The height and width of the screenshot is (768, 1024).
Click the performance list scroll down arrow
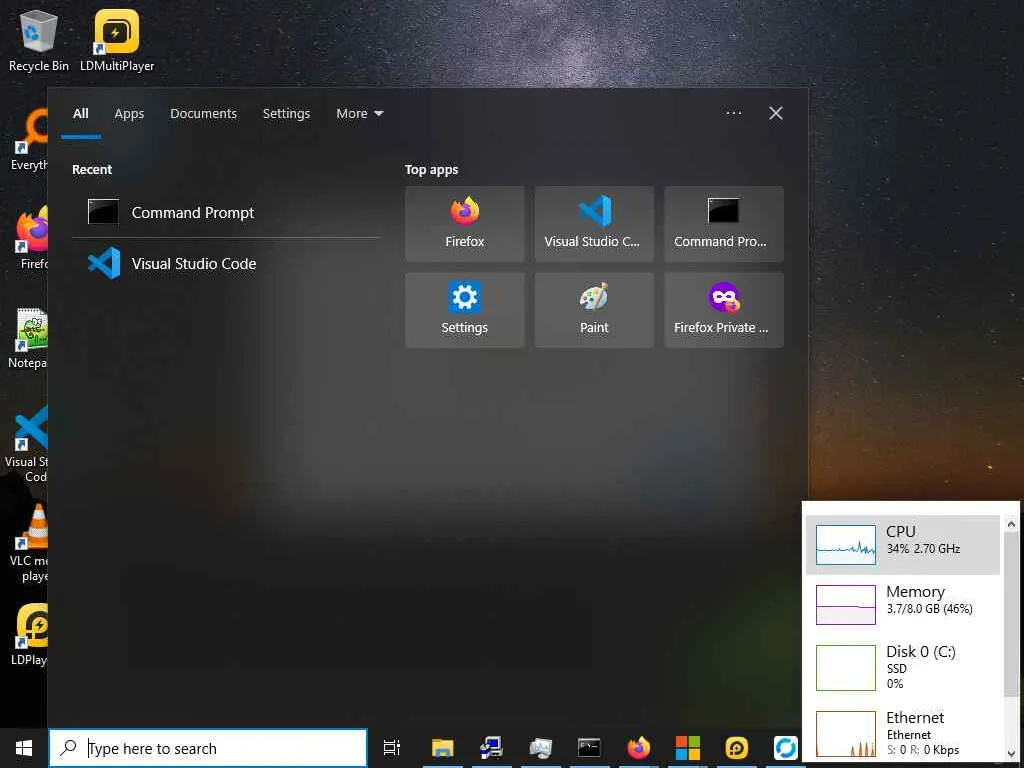1011,753
